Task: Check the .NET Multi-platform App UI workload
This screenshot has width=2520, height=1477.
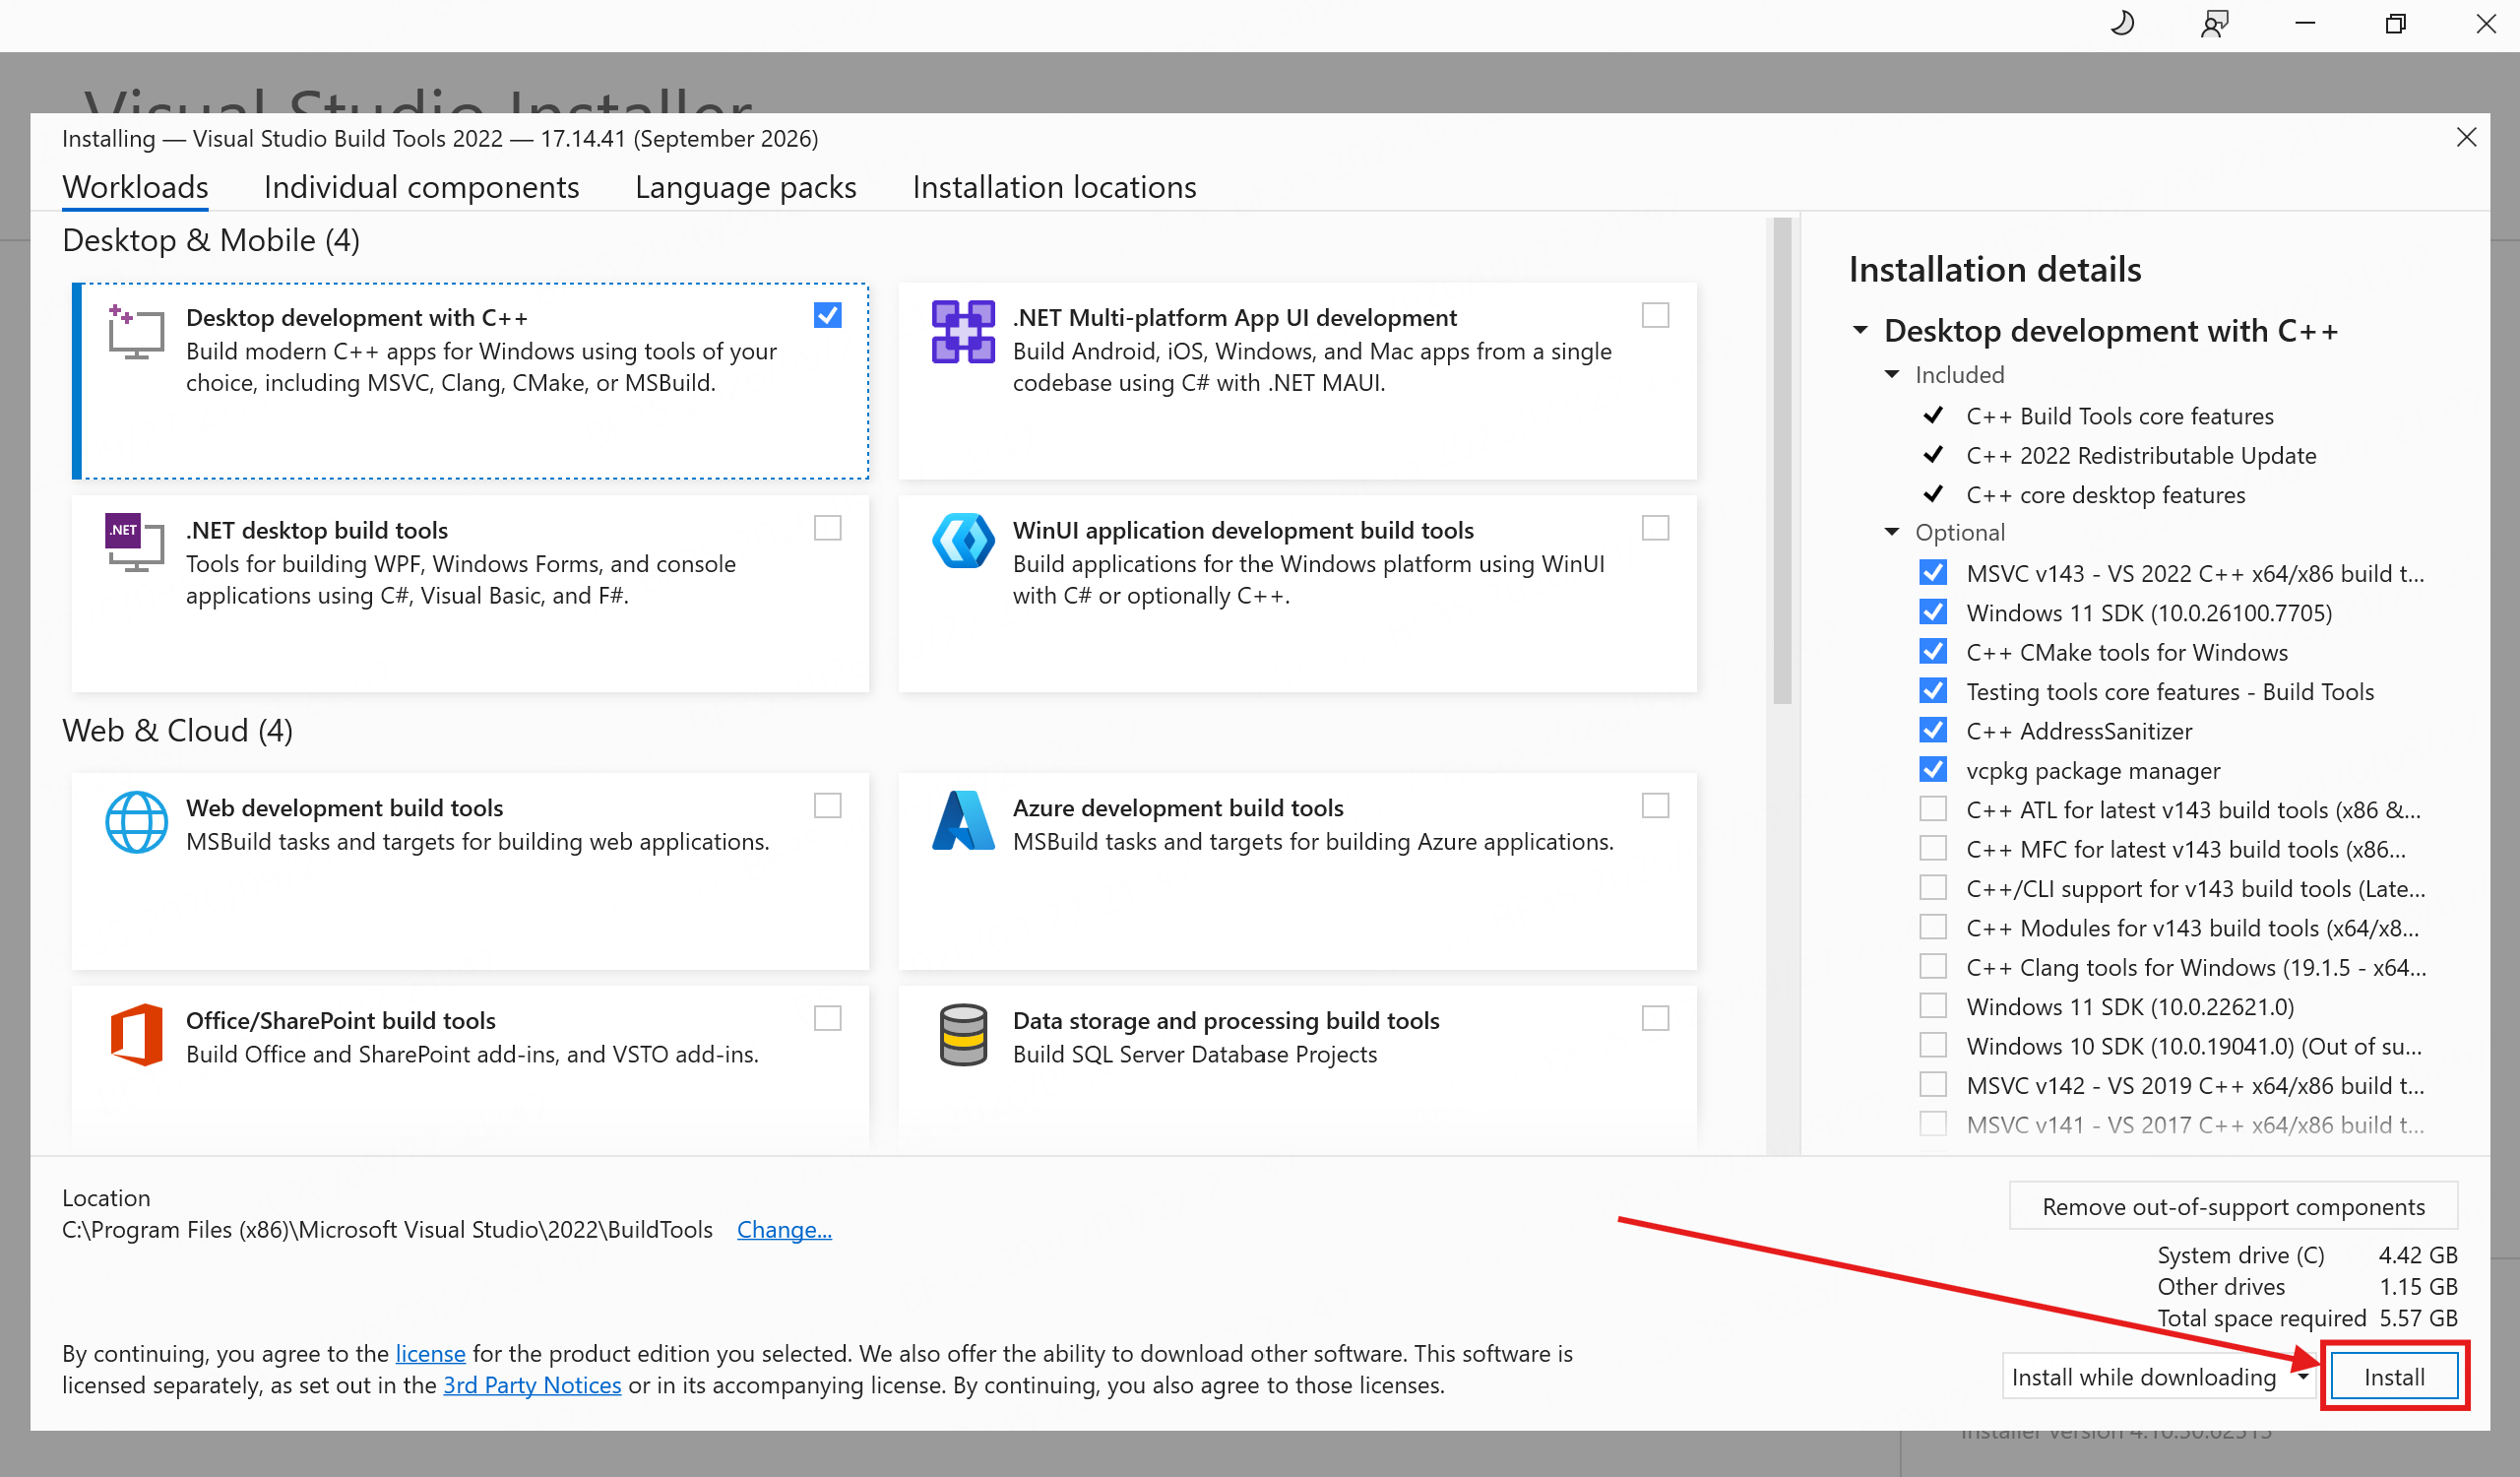Action: point(1655,316)
